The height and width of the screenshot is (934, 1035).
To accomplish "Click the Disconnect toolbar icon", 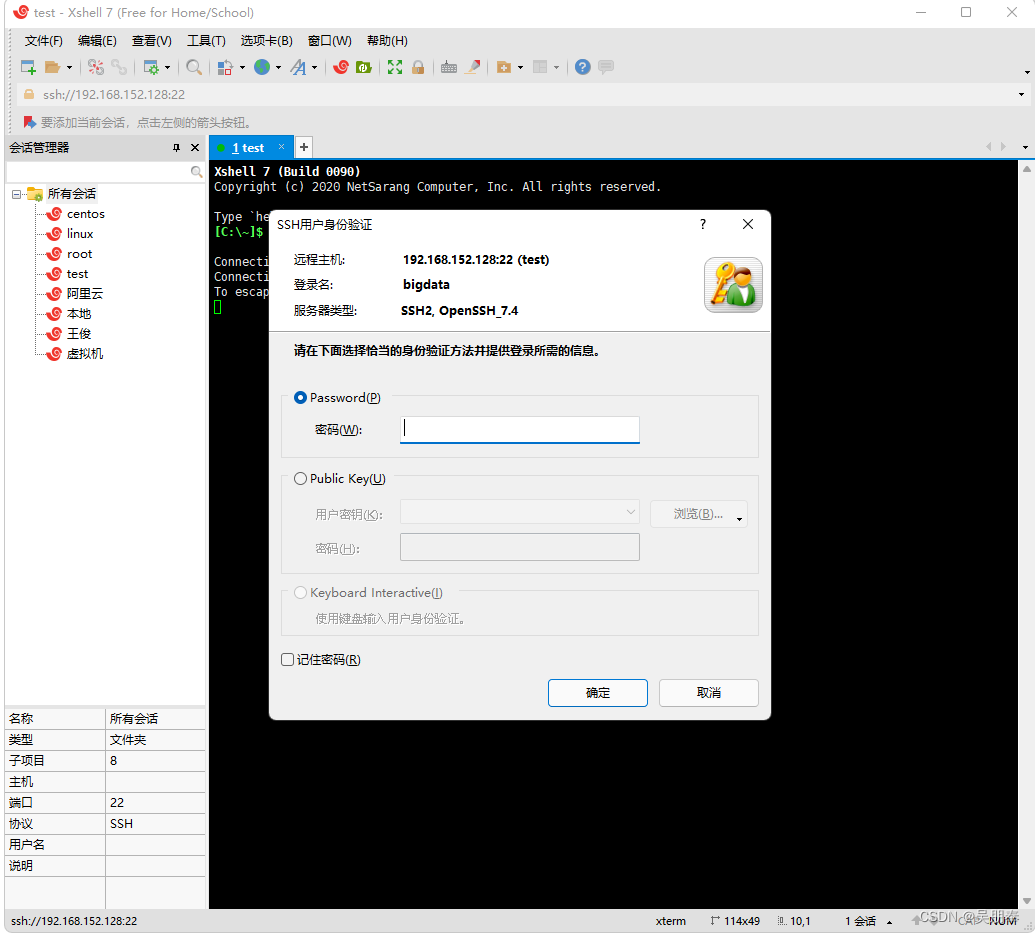I will click(96, 67).
